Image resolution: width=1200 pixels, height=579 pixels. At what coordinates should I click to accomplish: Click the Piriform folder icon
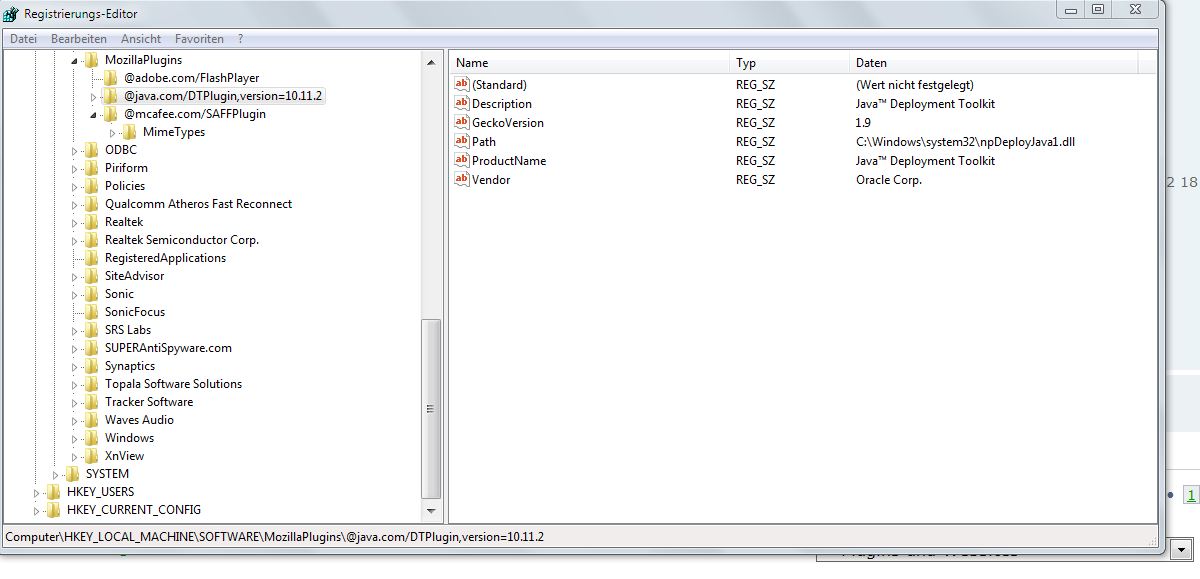pos(92,168)
